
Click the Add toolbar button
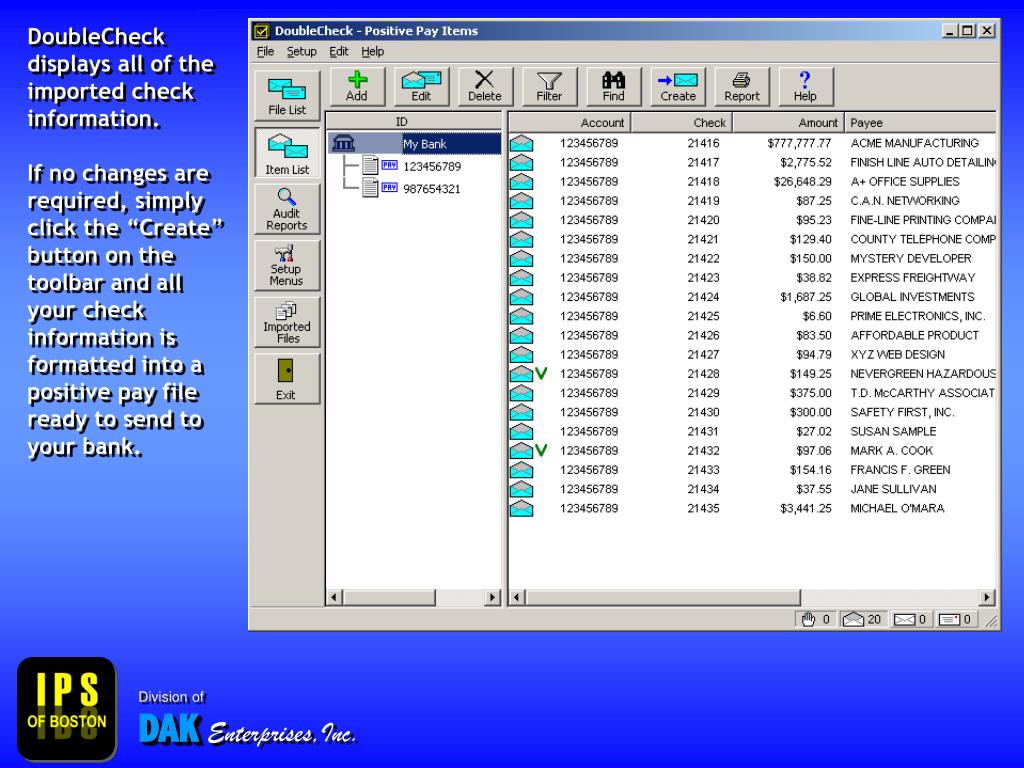pyautogui.click(x=357, y=87)
